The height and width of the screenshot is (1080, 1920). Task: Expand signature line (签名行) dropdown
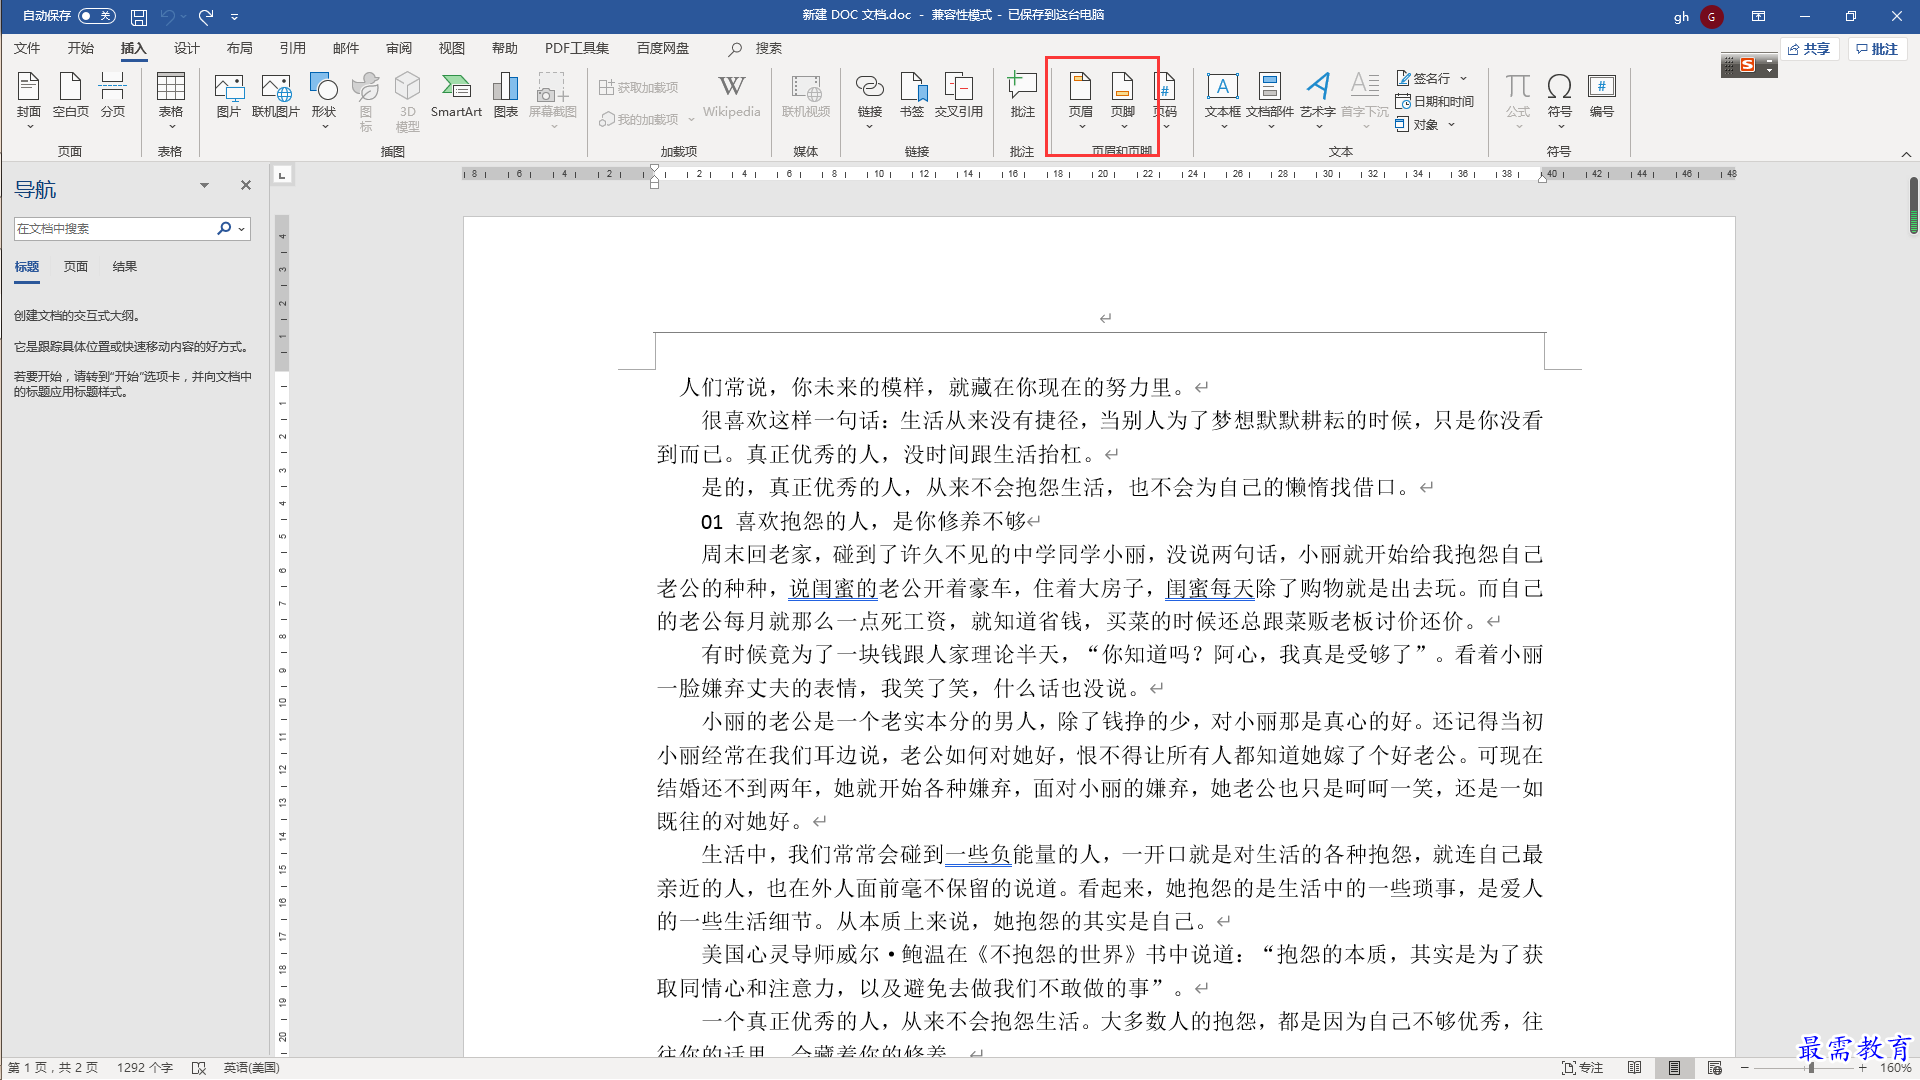click(x=1464, y=78)
